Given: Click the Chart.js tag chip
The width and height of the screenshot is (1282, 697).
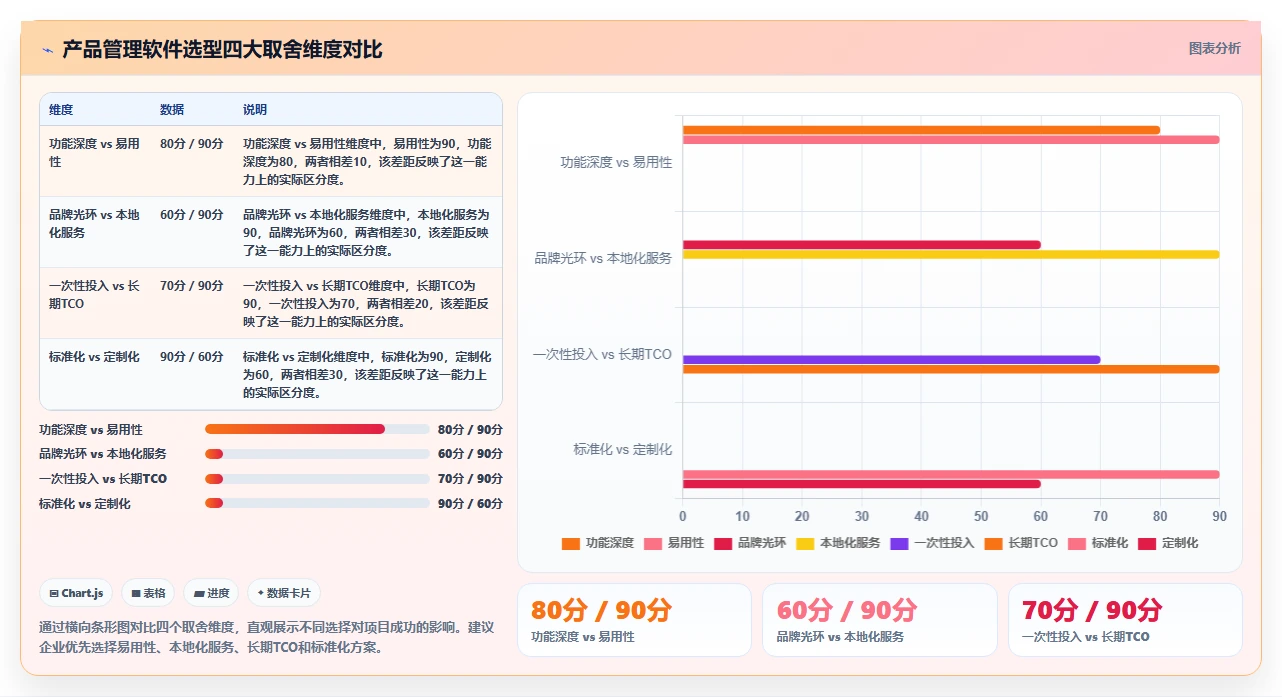Looking at the screenshot, I should click(x=77, y=593).
